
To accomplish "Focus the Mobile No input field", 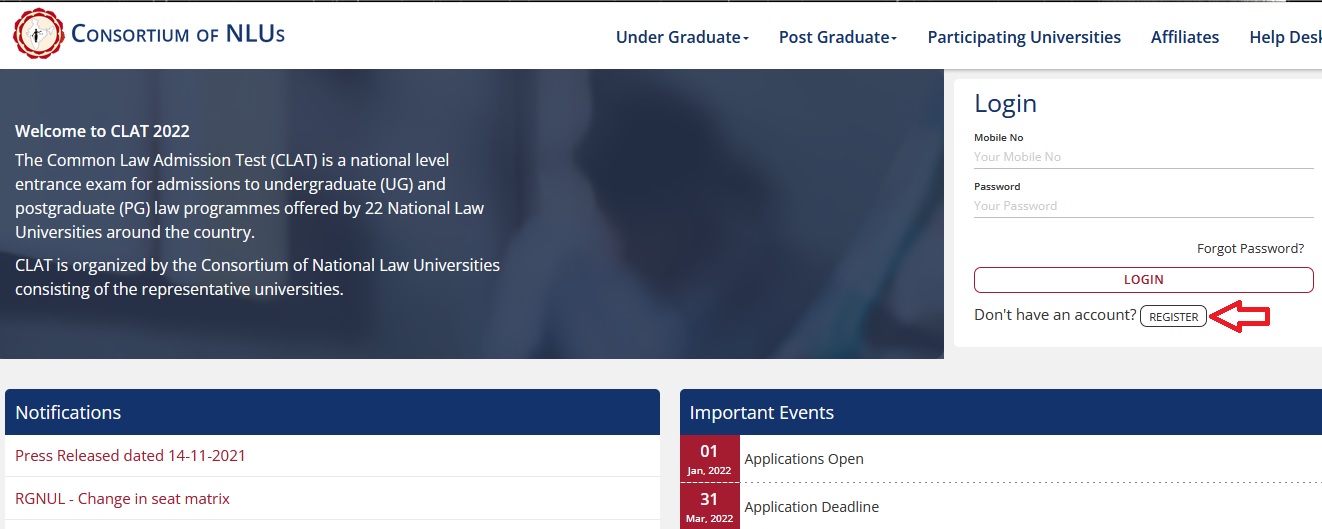I will coord(1143,157).
